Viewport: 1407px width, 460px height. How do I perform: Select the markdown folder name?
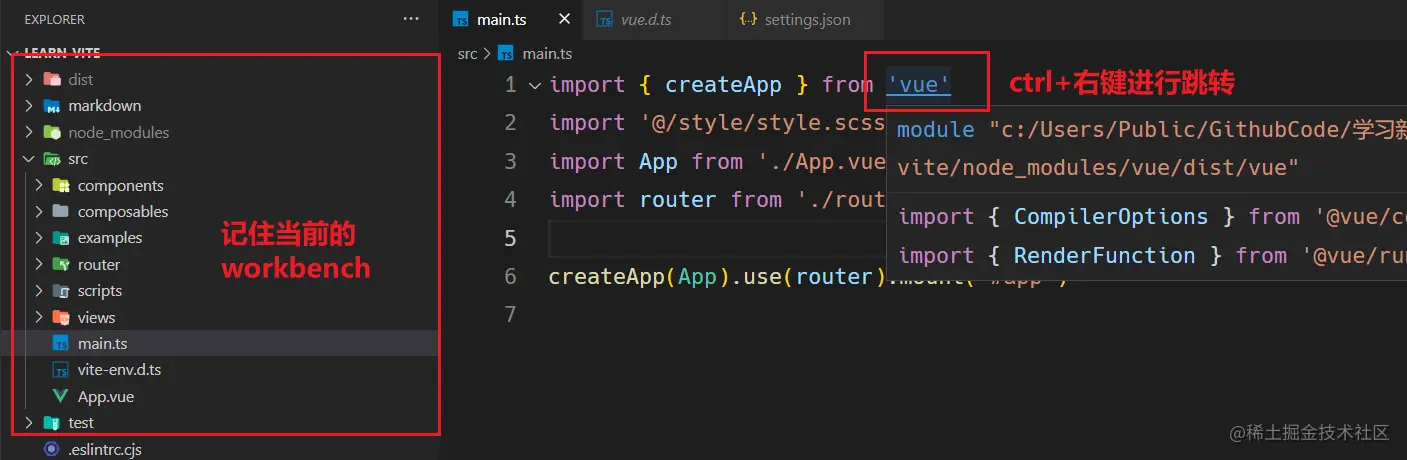coord(105,106)
